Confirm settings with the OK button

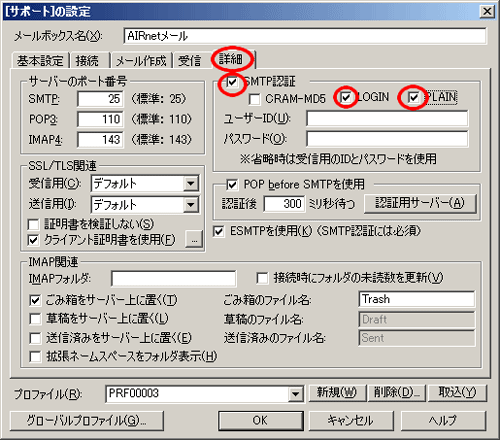click(261, 420)
